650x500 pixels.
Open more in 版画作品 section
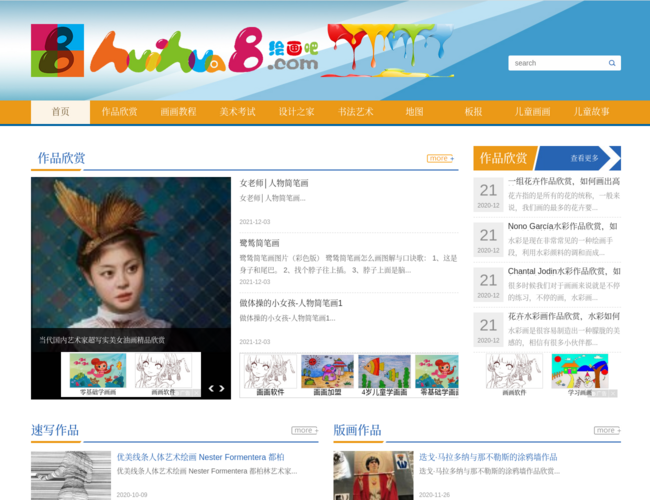[607, 430]
